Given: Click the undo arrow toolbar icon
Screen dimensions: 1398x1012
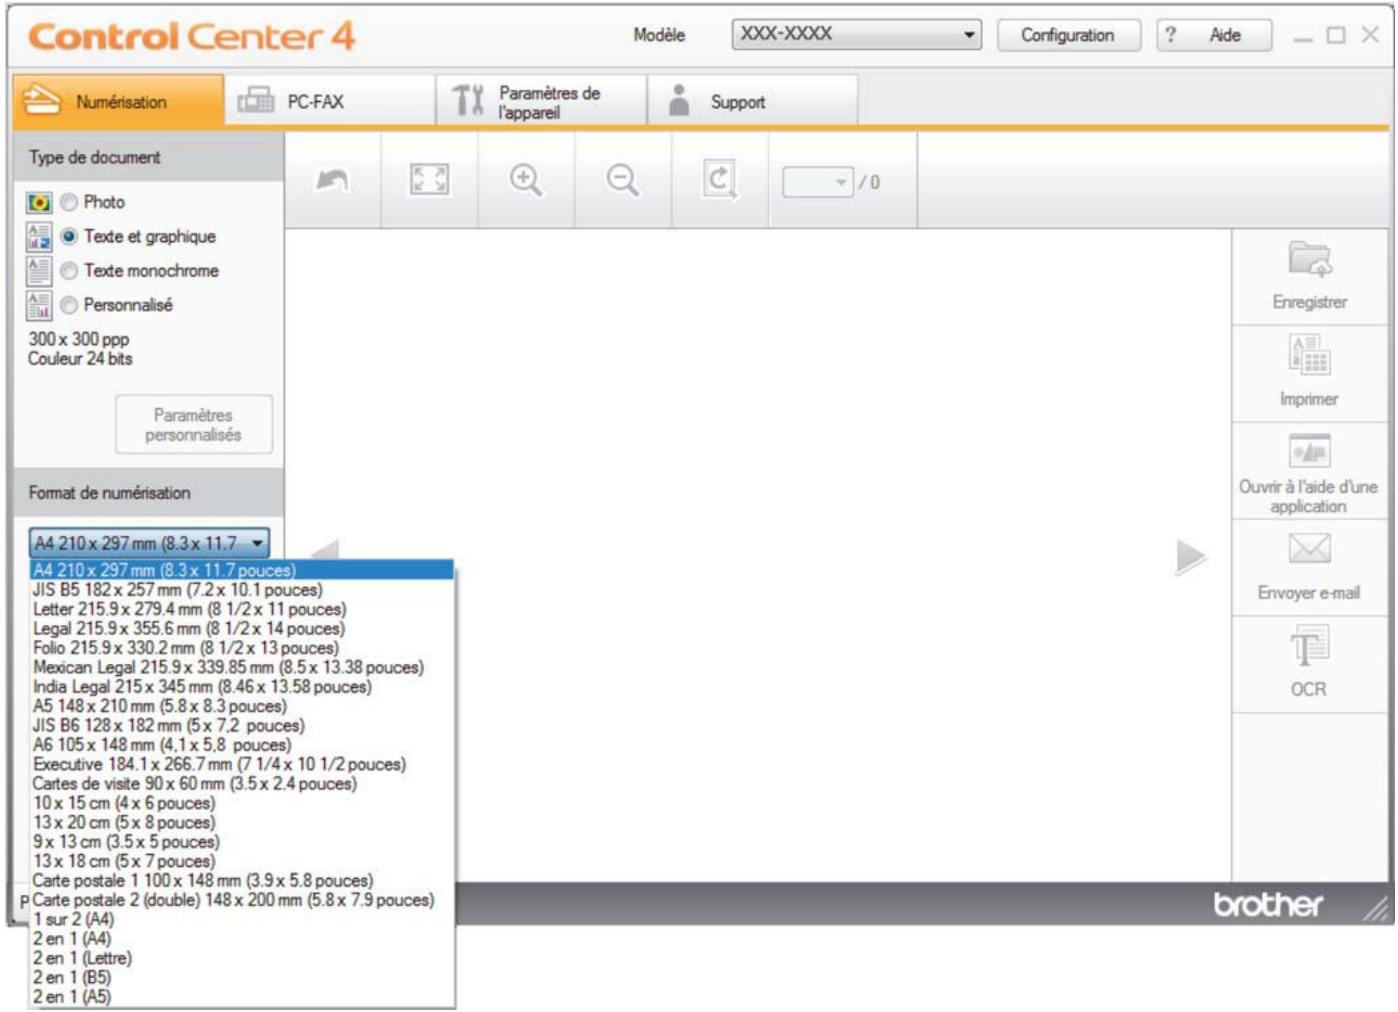Looking at the screenshot, I should (x=332, y=181).
